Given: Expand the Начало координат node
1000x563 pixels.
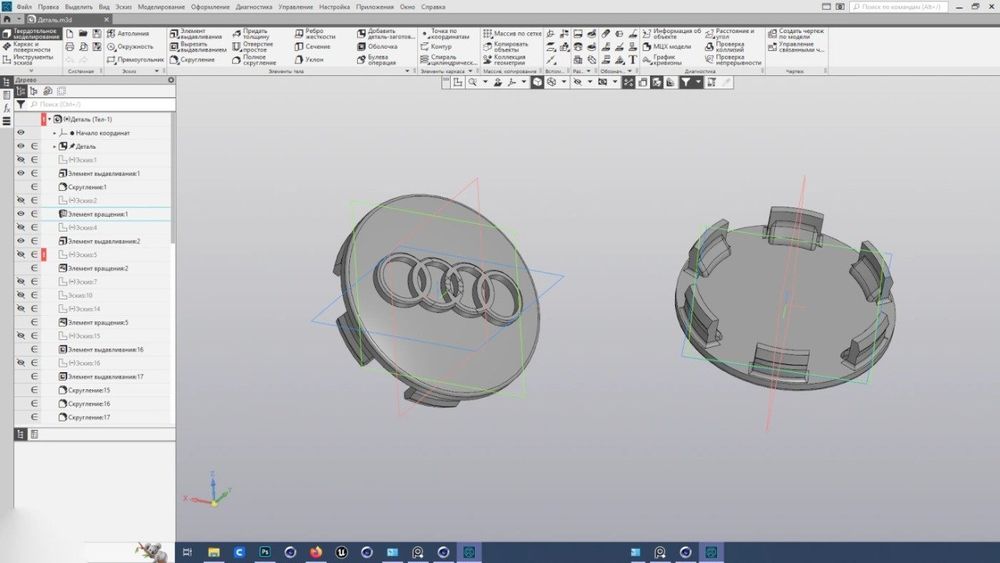Looking at the screenshot, I should click(54, 133).
